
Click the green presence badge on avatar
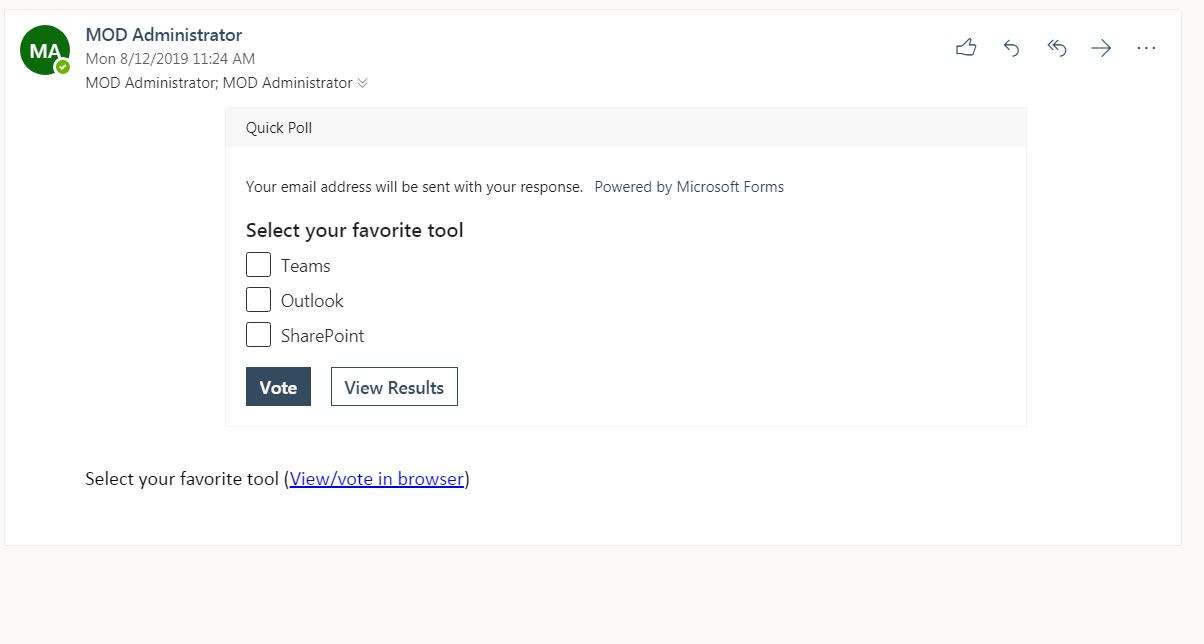click(x=63, y=67)
